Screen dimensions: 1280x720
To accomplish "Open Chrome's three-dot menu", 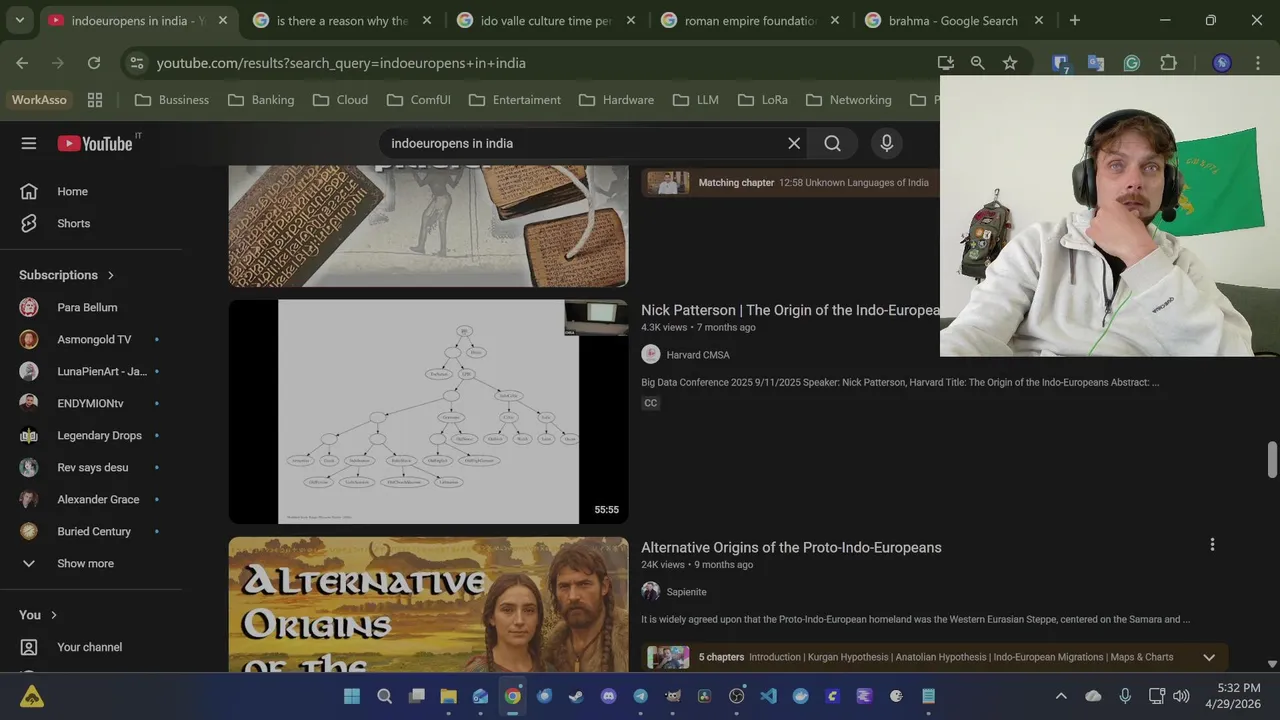I will [1258, 63].
